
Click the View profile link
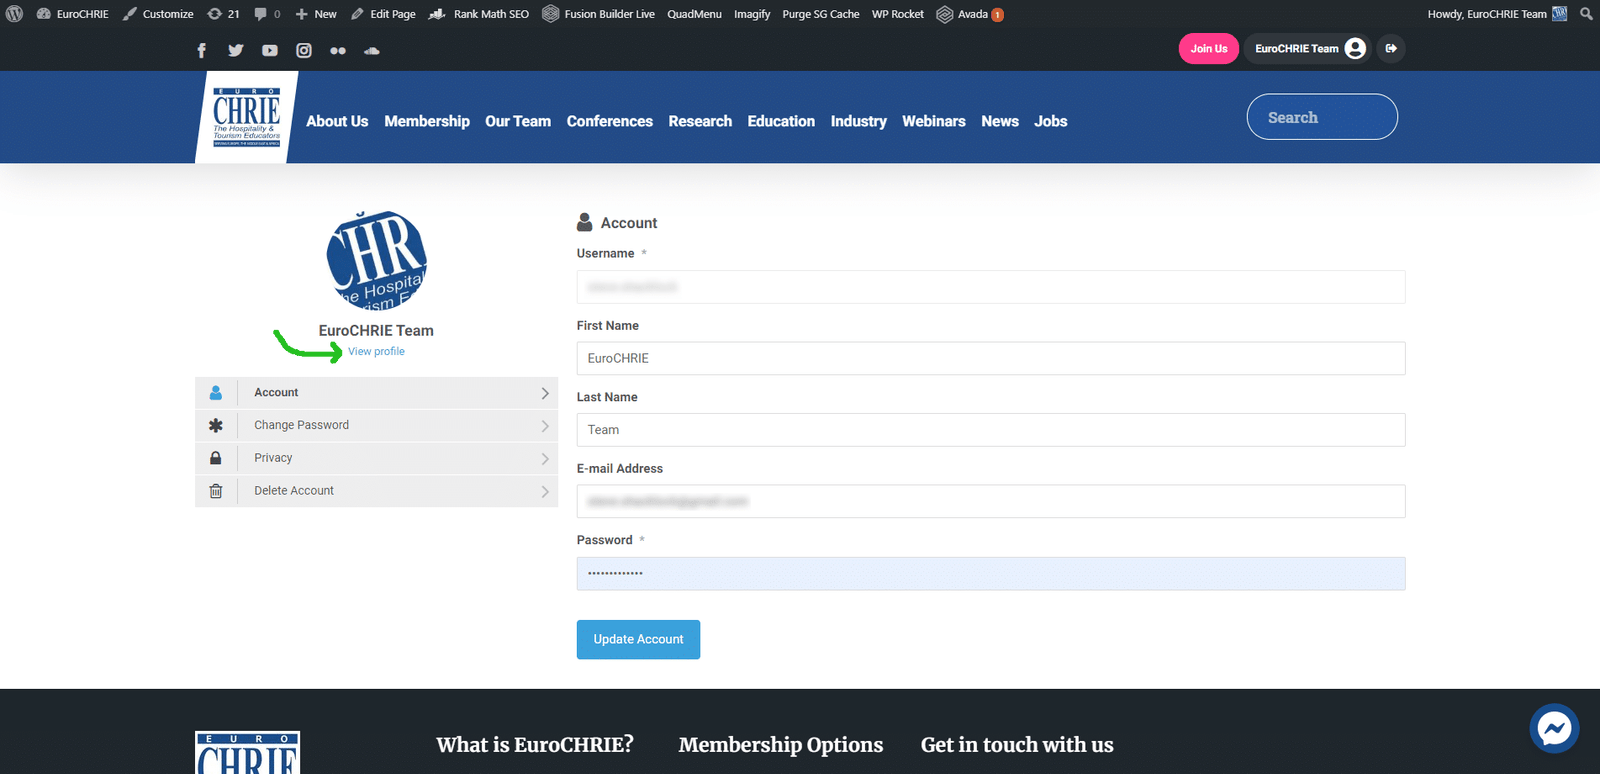coord(376,352)
